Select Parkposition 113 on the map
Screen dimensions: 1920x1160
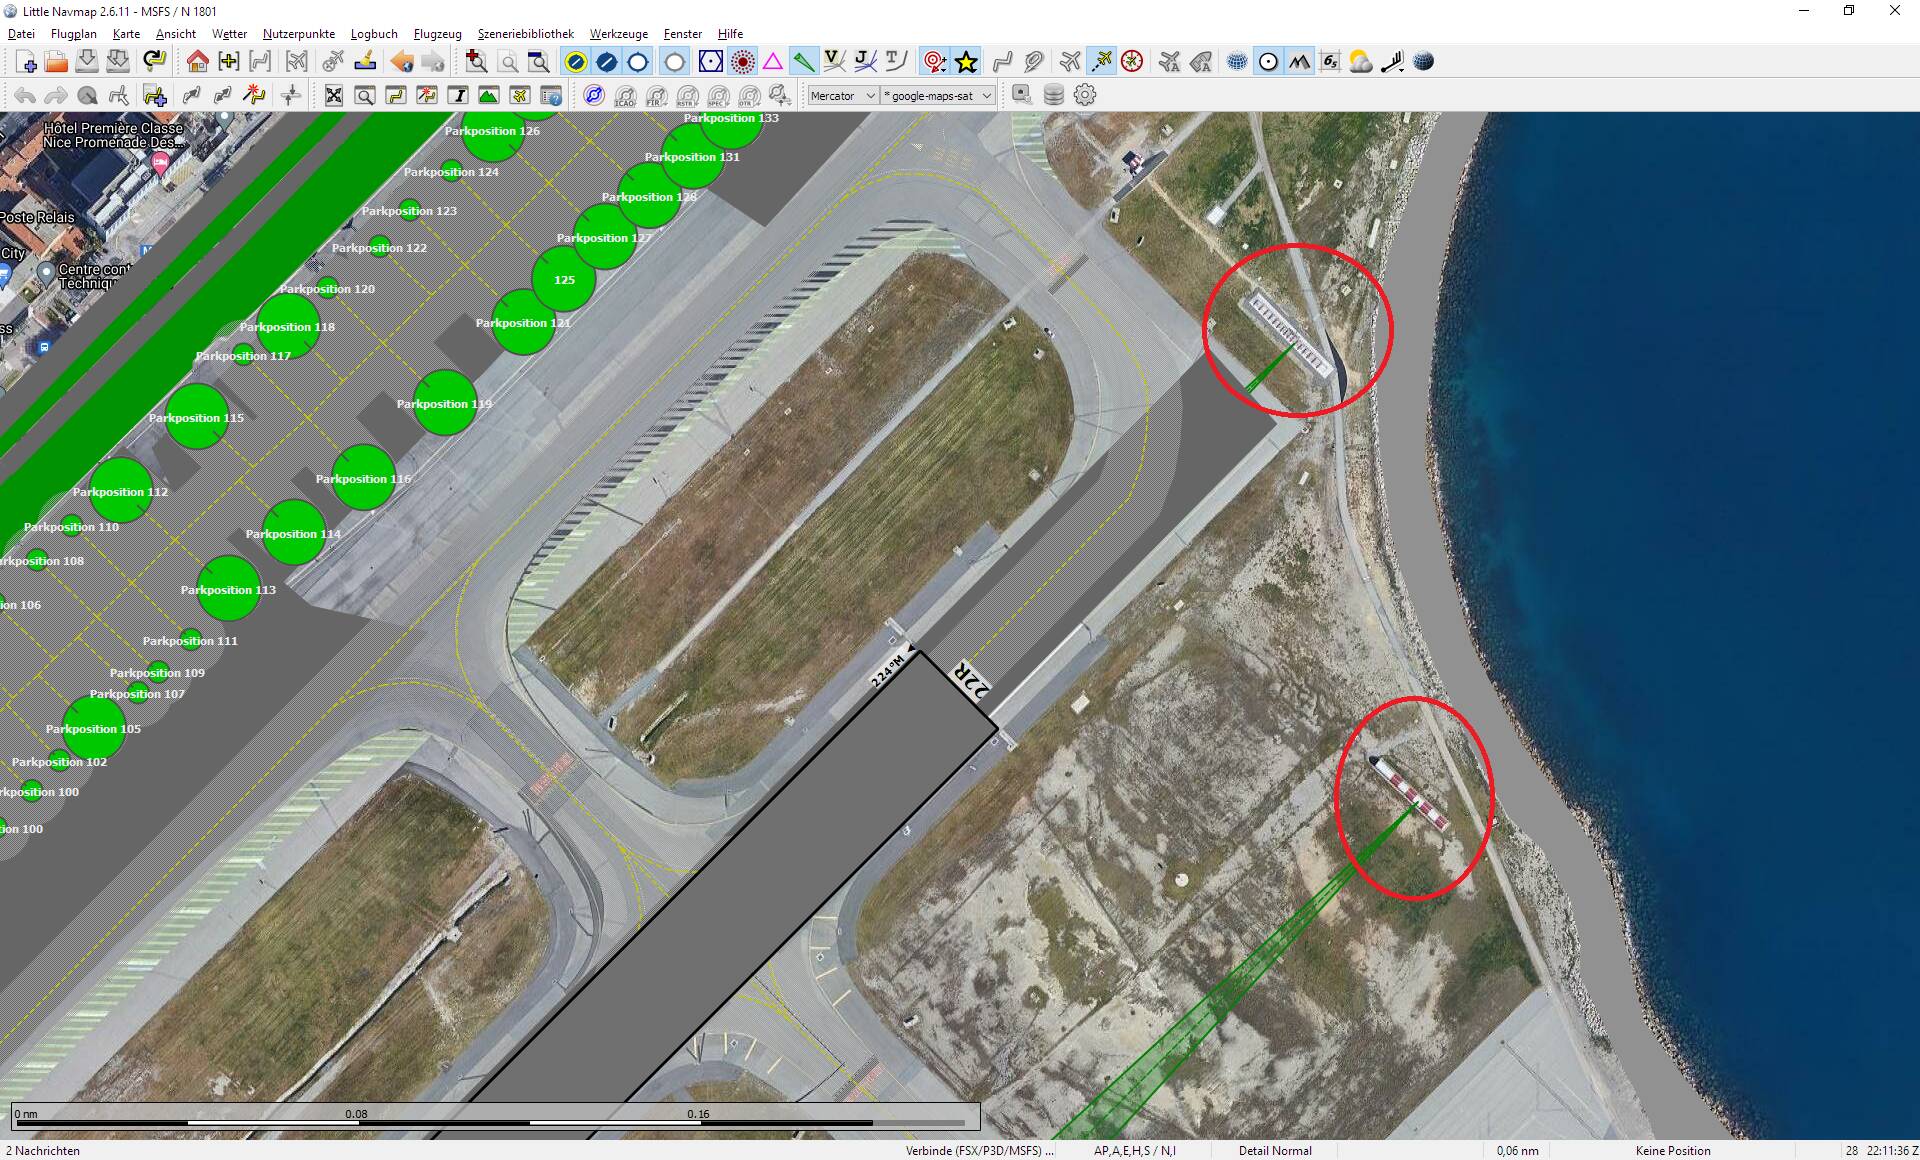tap(229, 590)
